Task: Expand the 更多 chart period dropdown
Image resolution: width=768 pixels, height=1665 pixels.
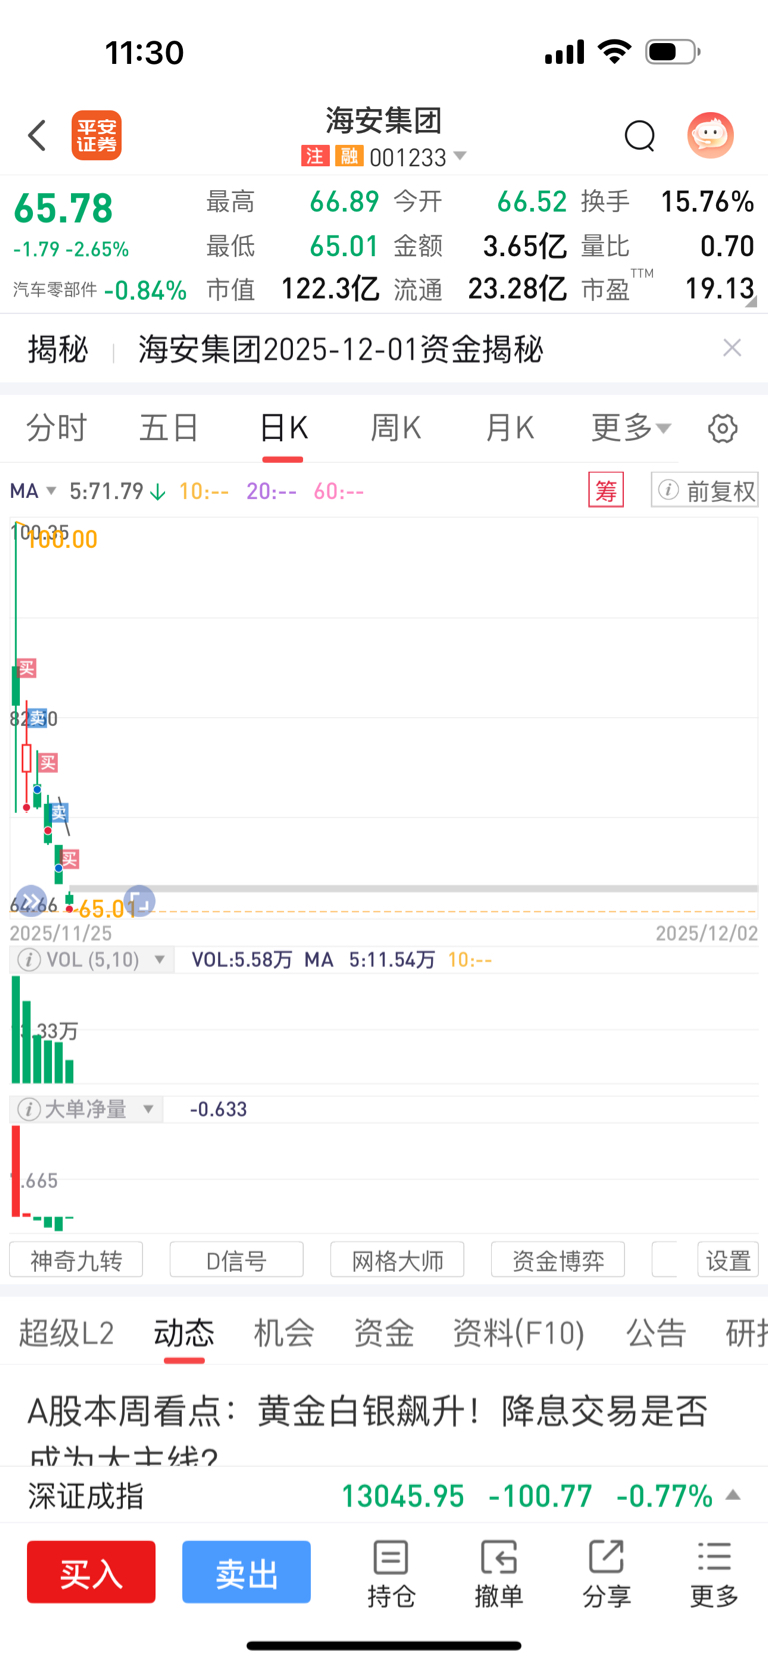Action: (631, 428)
